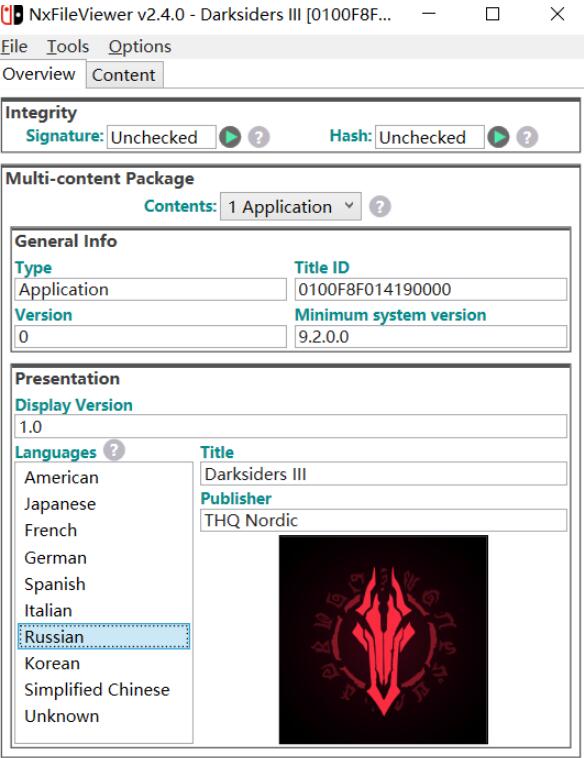Click the NxFileViewer app icon in title bar

pyautogui.click(x=12, y=15)
